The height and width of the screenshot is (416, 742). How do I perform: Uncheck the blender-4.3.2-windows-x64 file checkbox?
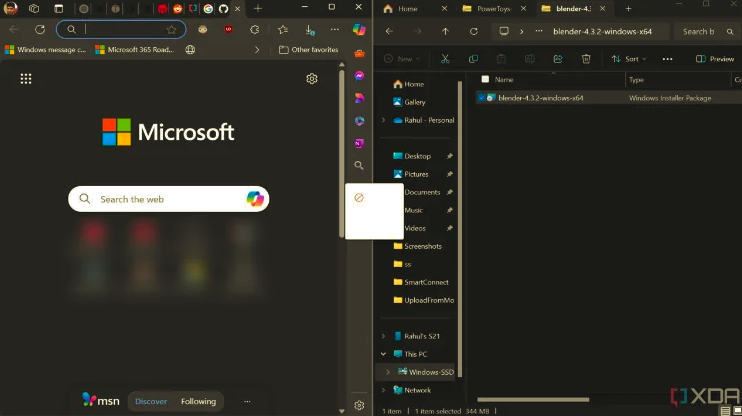point(481,98)
